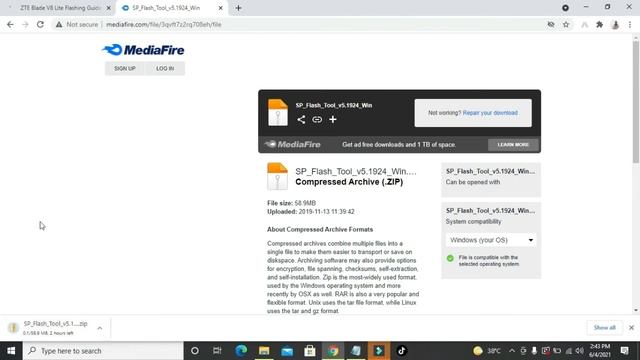Close the SP_Flash_Tool tab
Screen dimensions: 640x360
coord(220,8)
